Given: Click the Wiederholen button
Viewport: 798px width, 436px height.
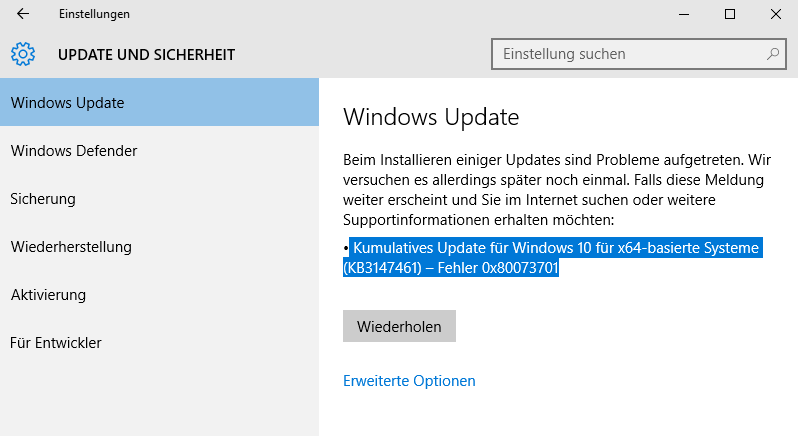Looking at the screenshot, I should [x=399, y=326].
